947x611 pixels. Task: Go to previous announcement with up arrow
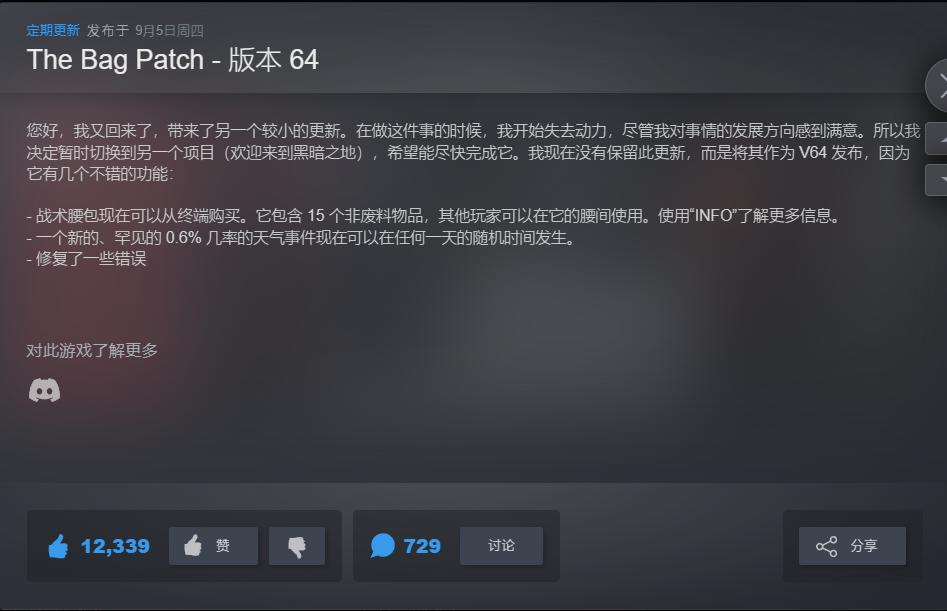coord(937,138)
